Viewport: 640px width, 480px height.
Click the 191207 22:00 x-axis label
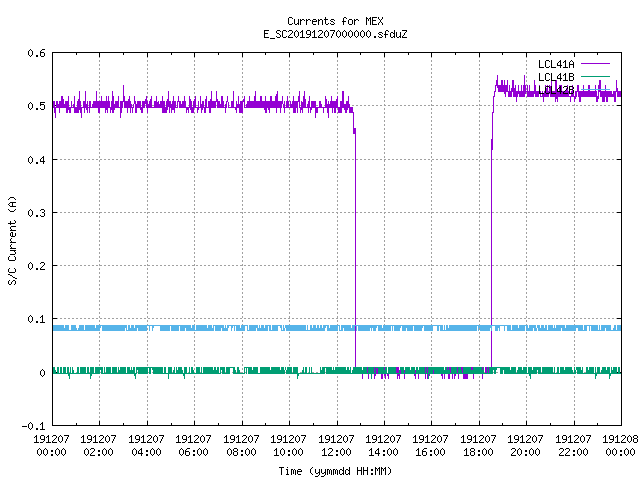tap(573, 445)
